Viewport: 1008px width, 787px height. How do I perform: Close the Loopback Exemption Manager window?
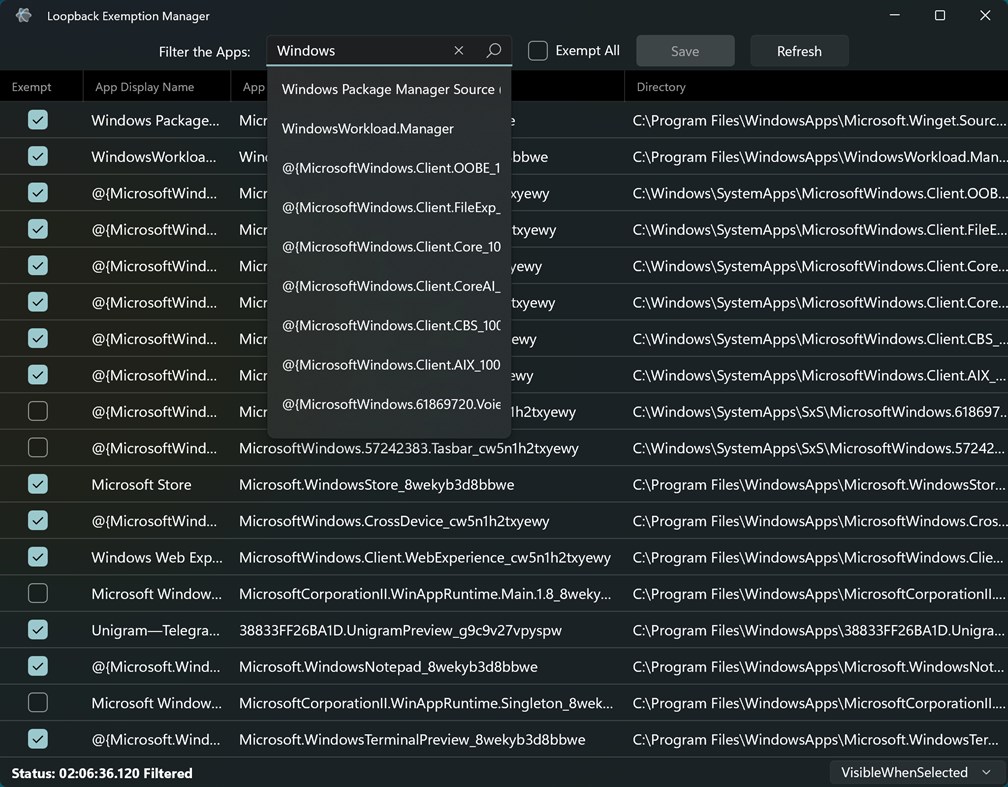point(985,15)
